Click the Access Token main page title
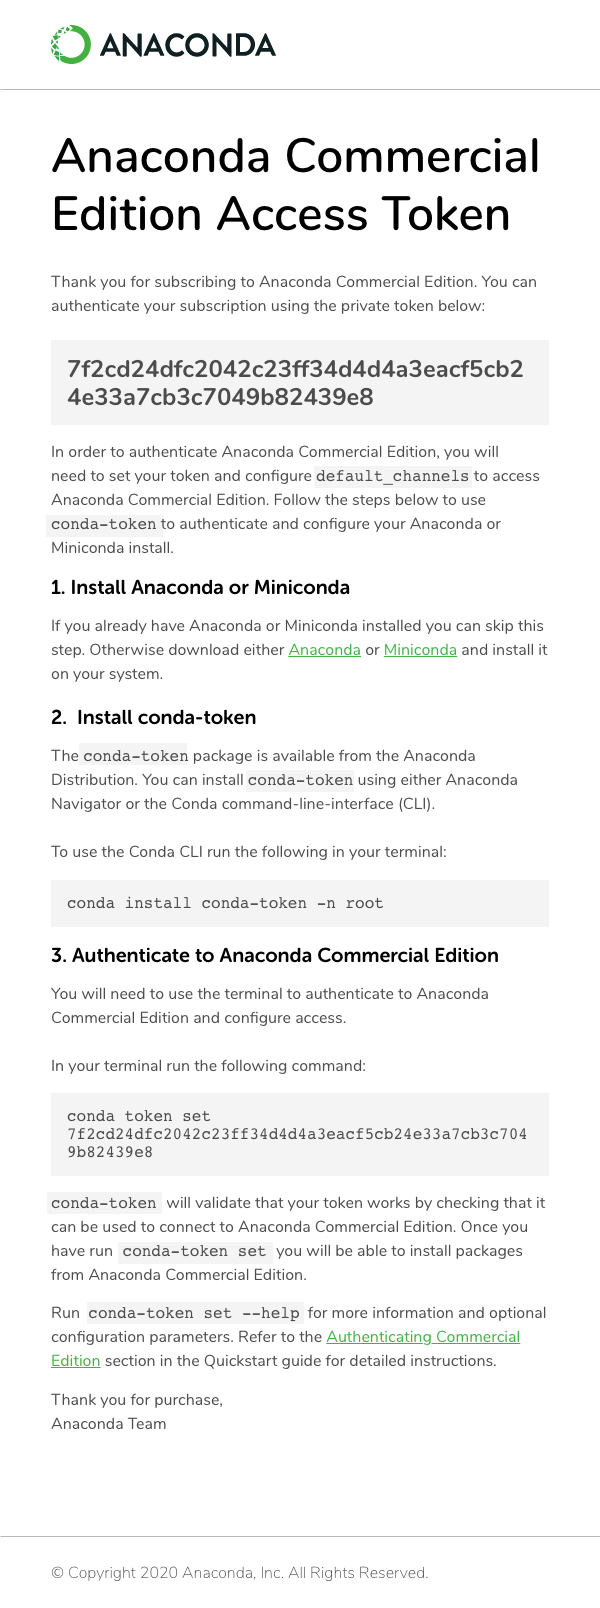The width and height of the screenshot is (600, 1608). click(296, 185)
